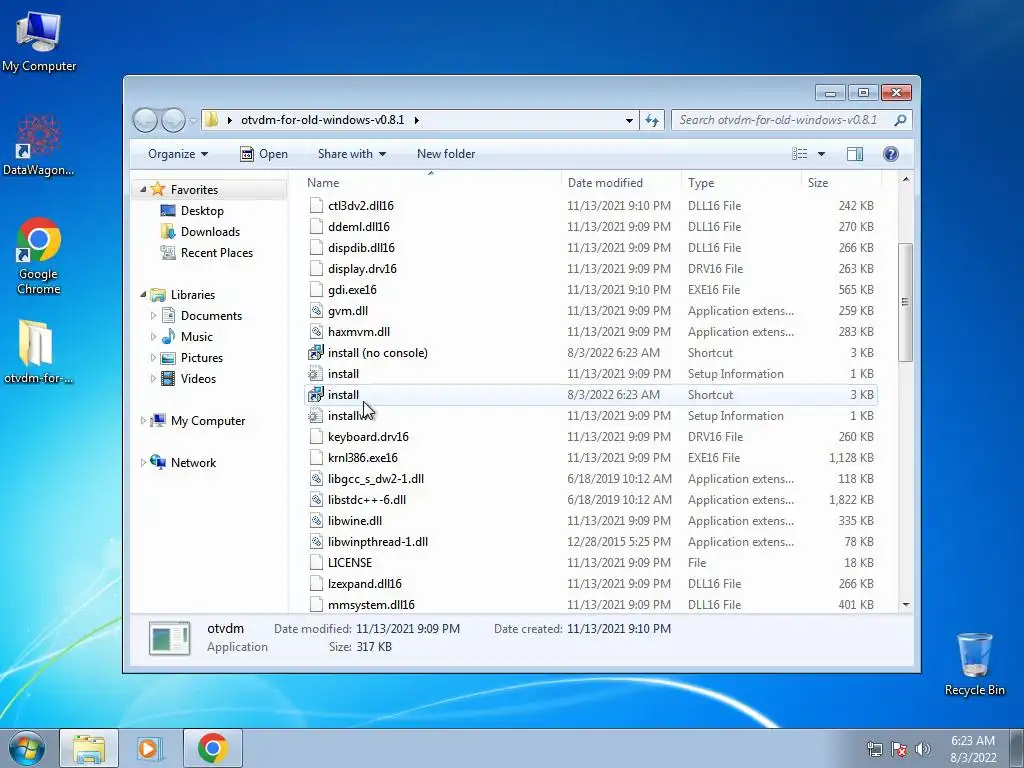This screenshot has width=1024, height=768.
Task: Click the Show desktop button
Action: point(1016,748)
